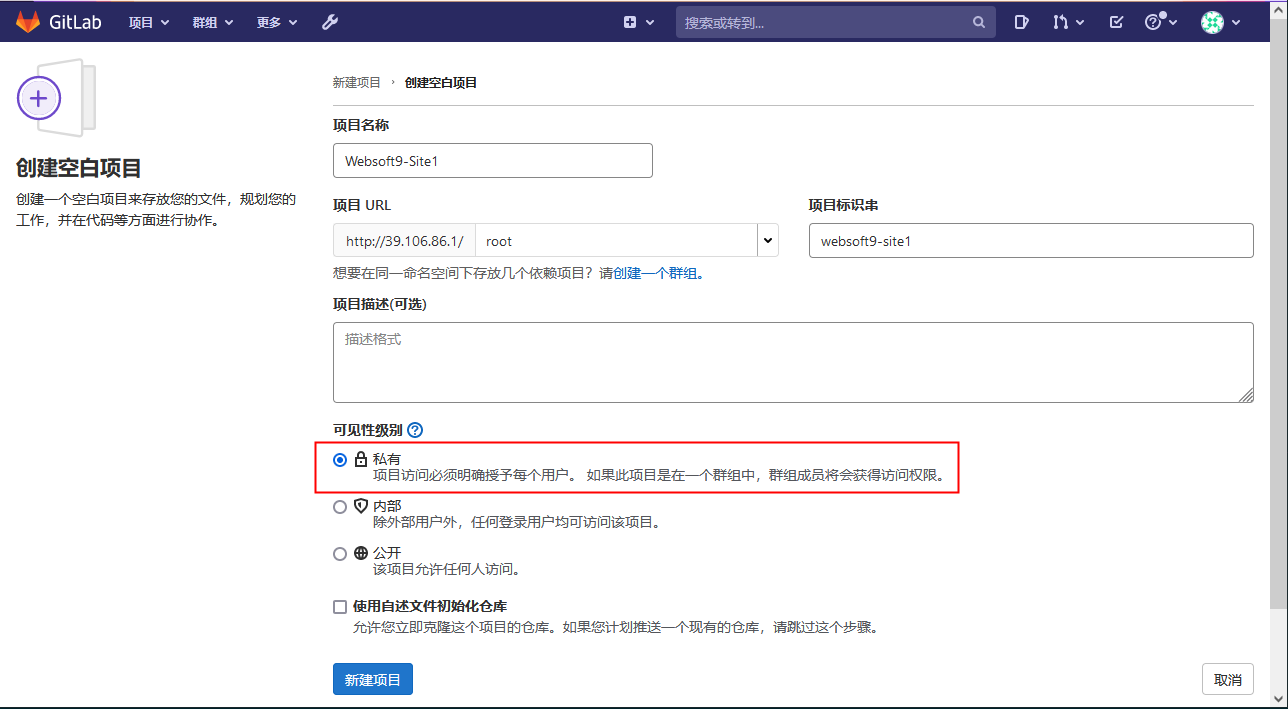1288x709 pixels.
Task: Open the 群组 menu
Action: (212, 22)
